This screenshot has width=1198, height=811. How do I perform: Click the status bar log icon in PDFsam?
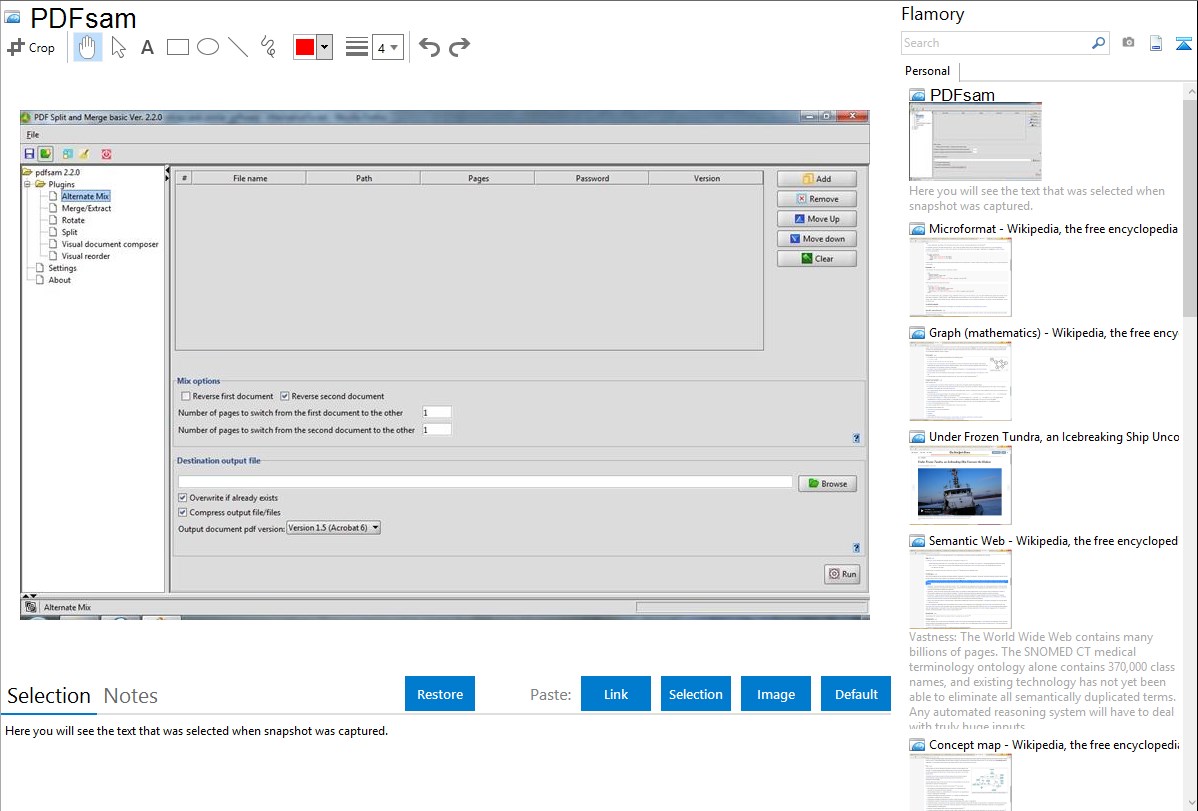[30, 607]
